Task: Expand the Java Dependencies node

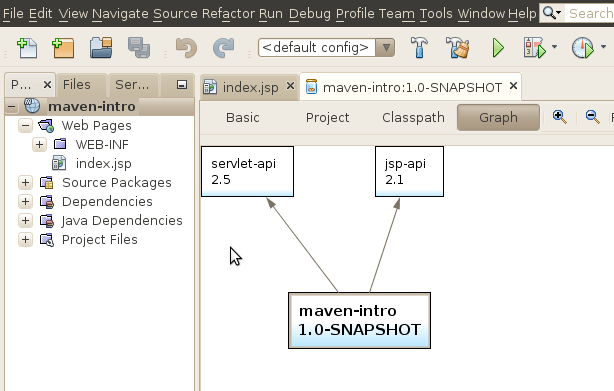Action: [x=25, y=220]
